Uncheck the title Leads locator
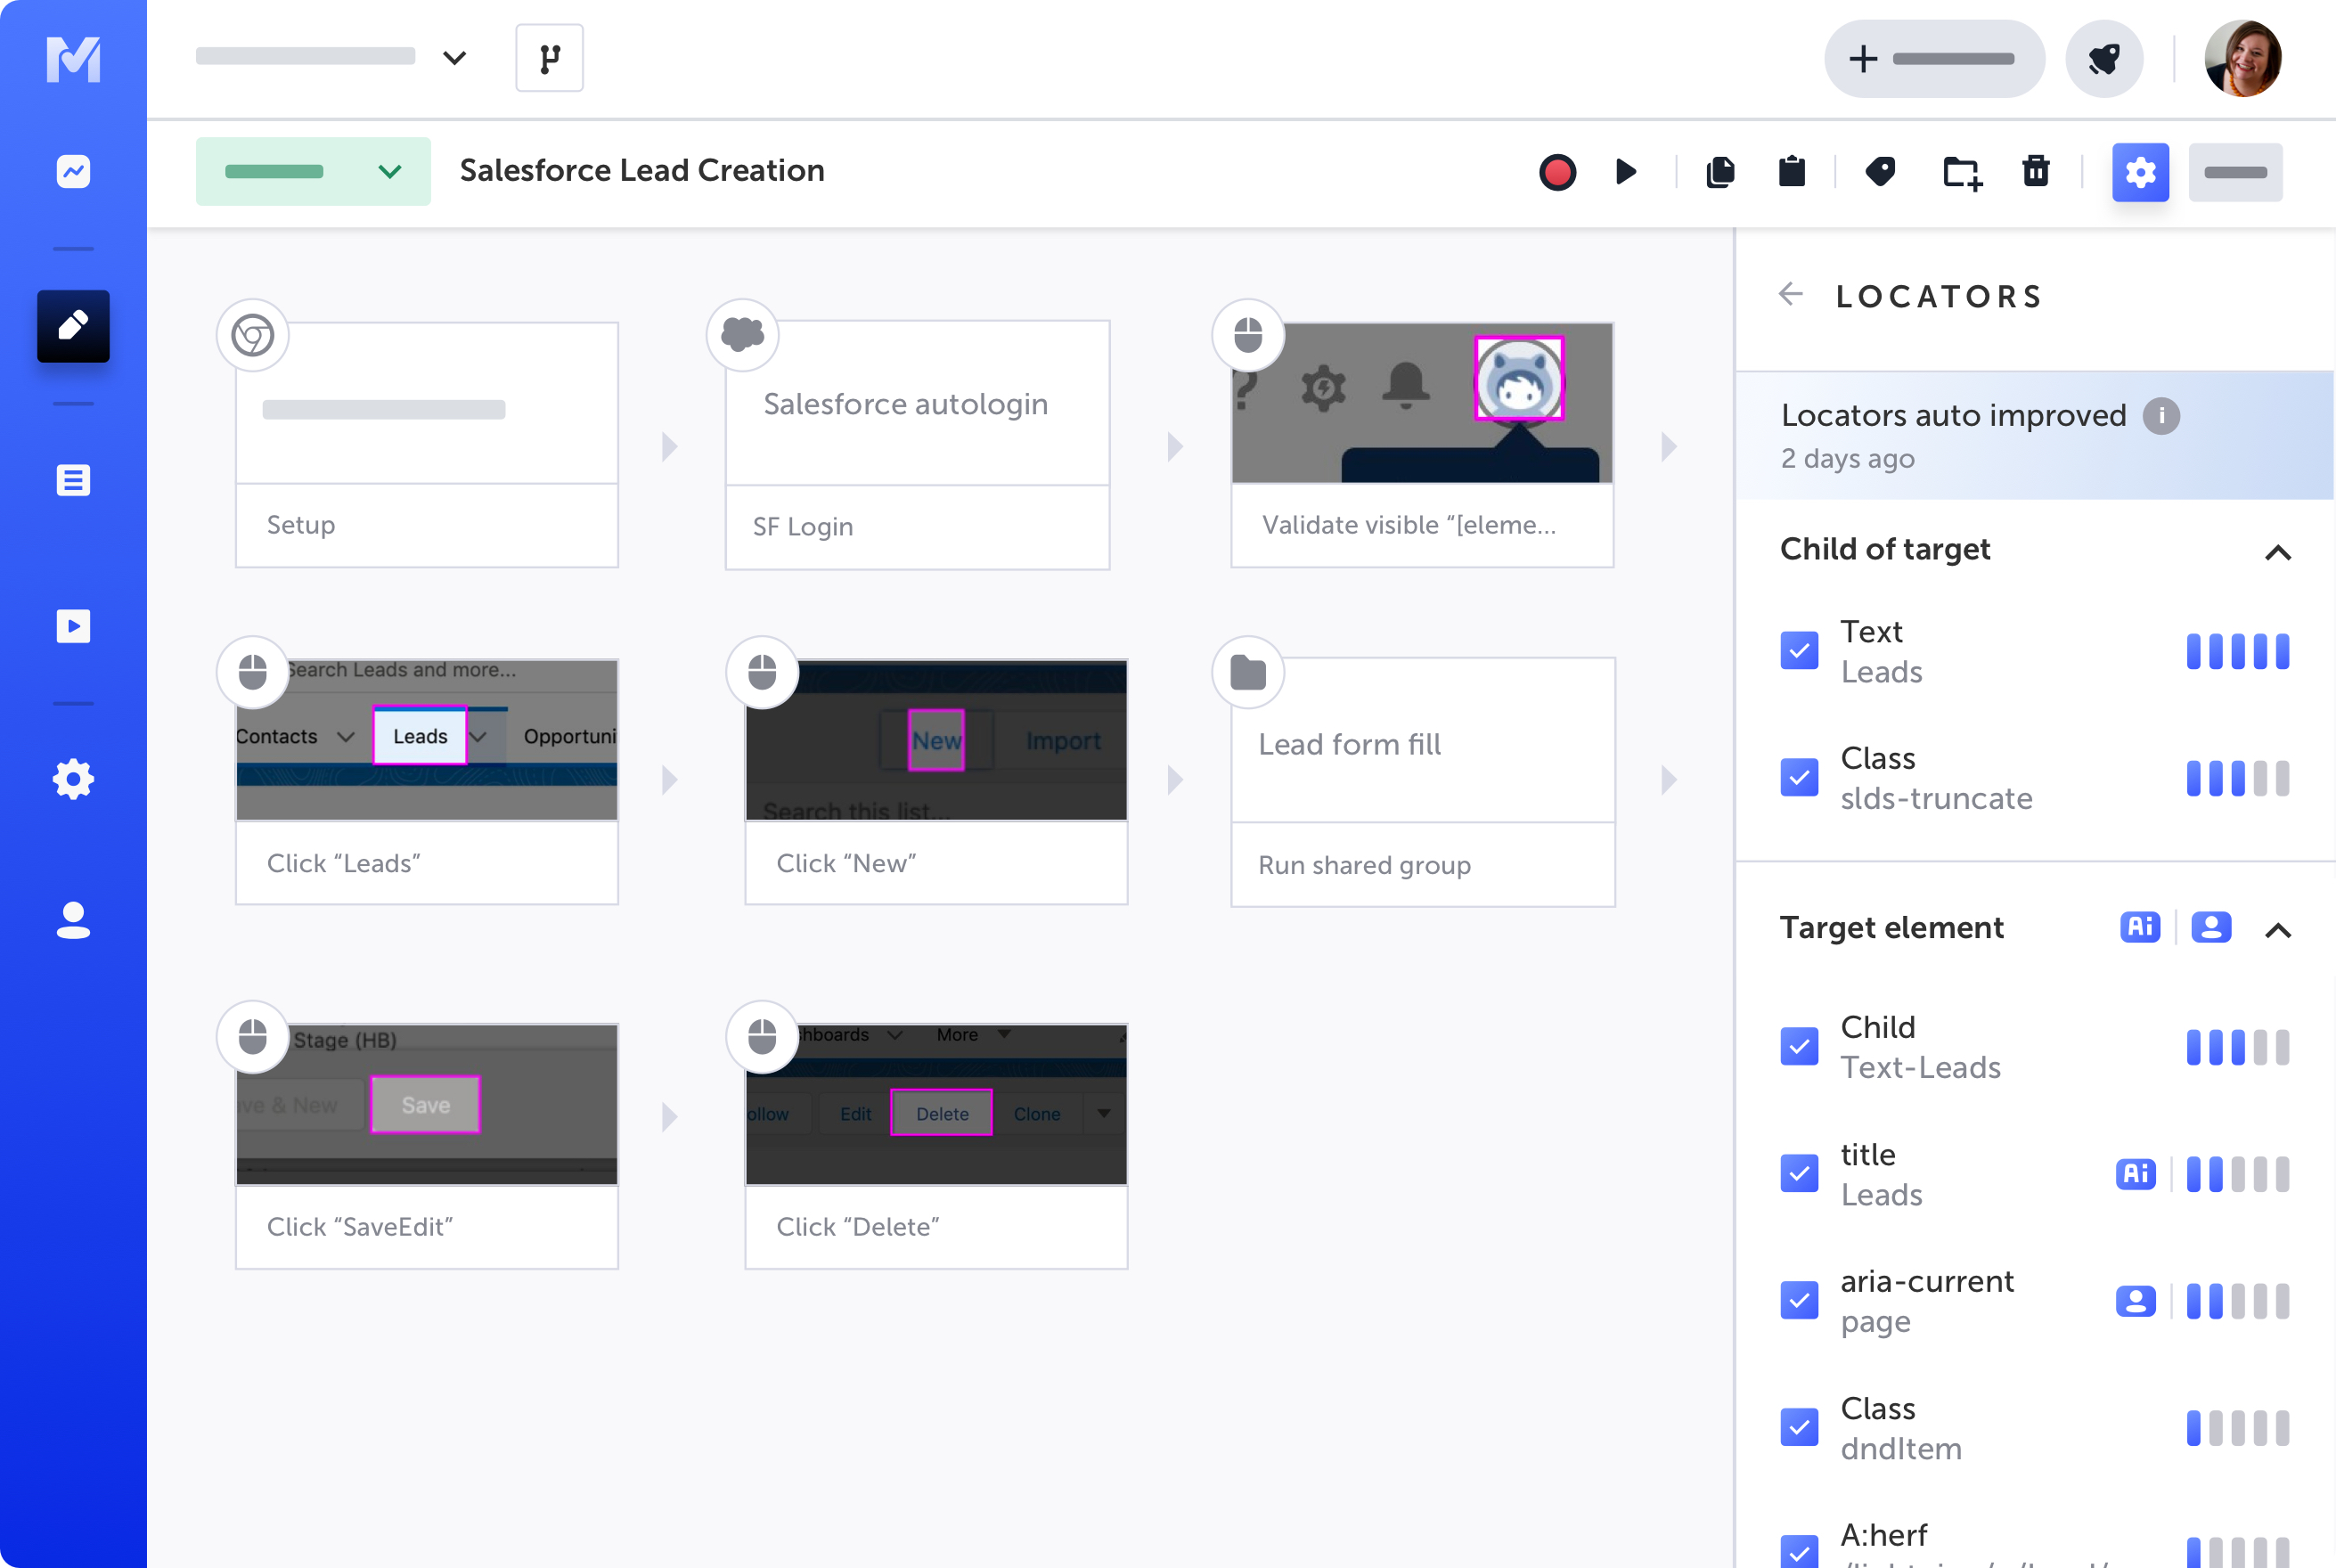 [x=1799, y=1174]
